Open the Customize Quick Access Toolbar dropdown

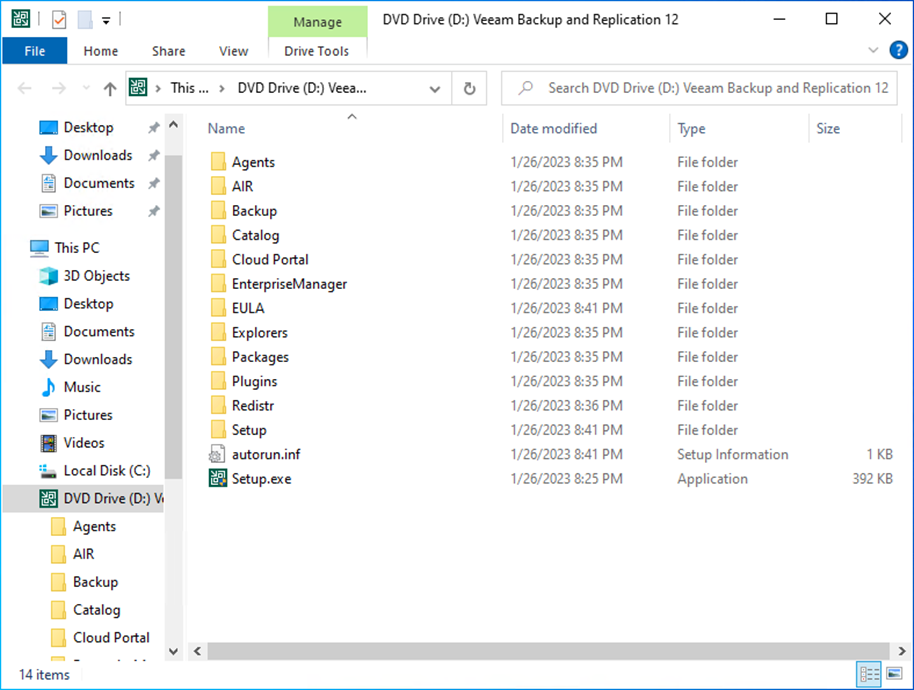coord(106,20)
